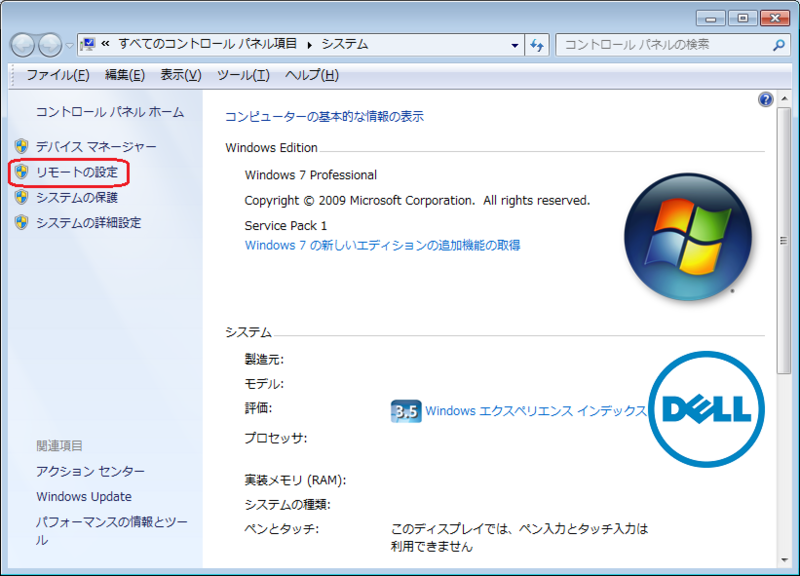Open the address bar history dropdown arrow
This screenshot has height=576, width=800.
click(514, 45)
